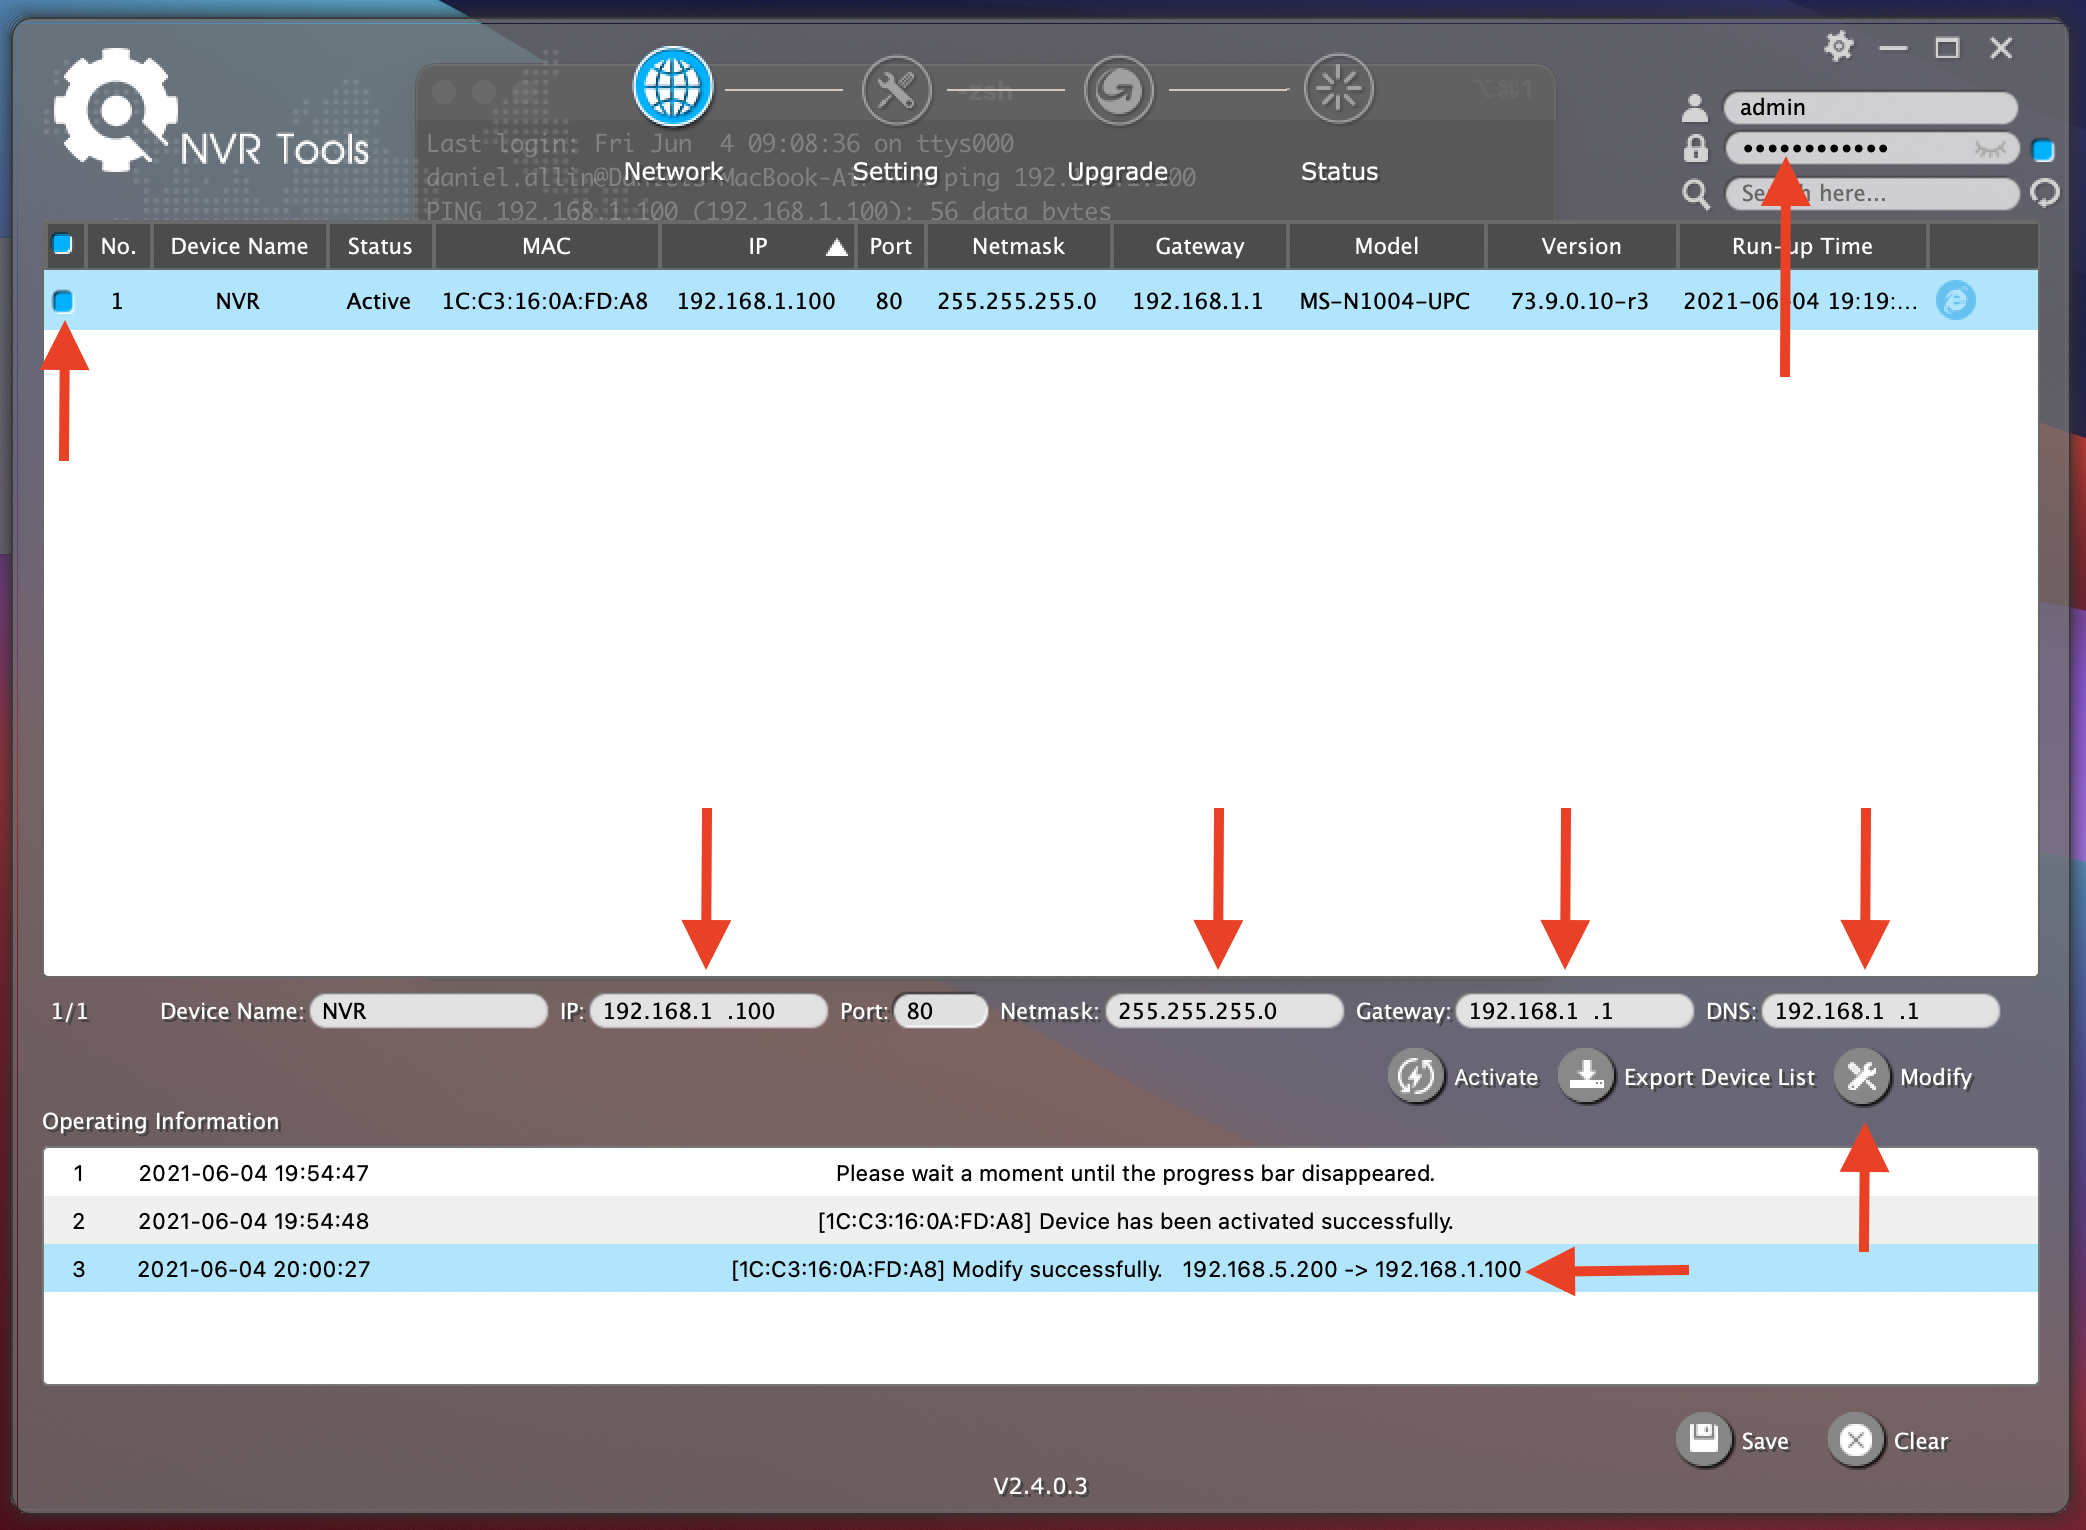The width and height of the screenshot is (2086, 1530).
Task: Toggle the blue checkbox beside password
Action: [2043, 150]
